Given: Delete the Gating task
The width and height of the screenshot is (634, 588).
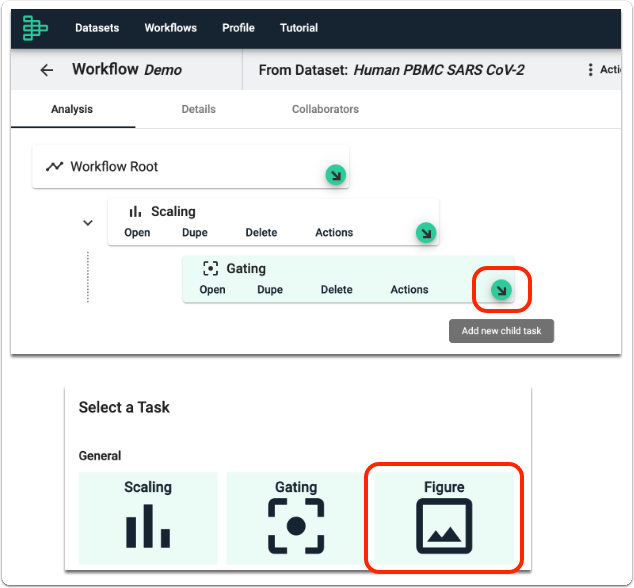Looking at the screenshot, I should coord(336,290).
